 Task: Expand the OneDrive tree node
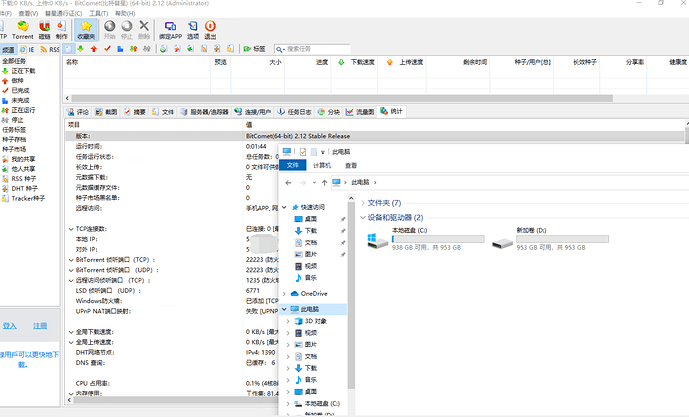point(285,293)
